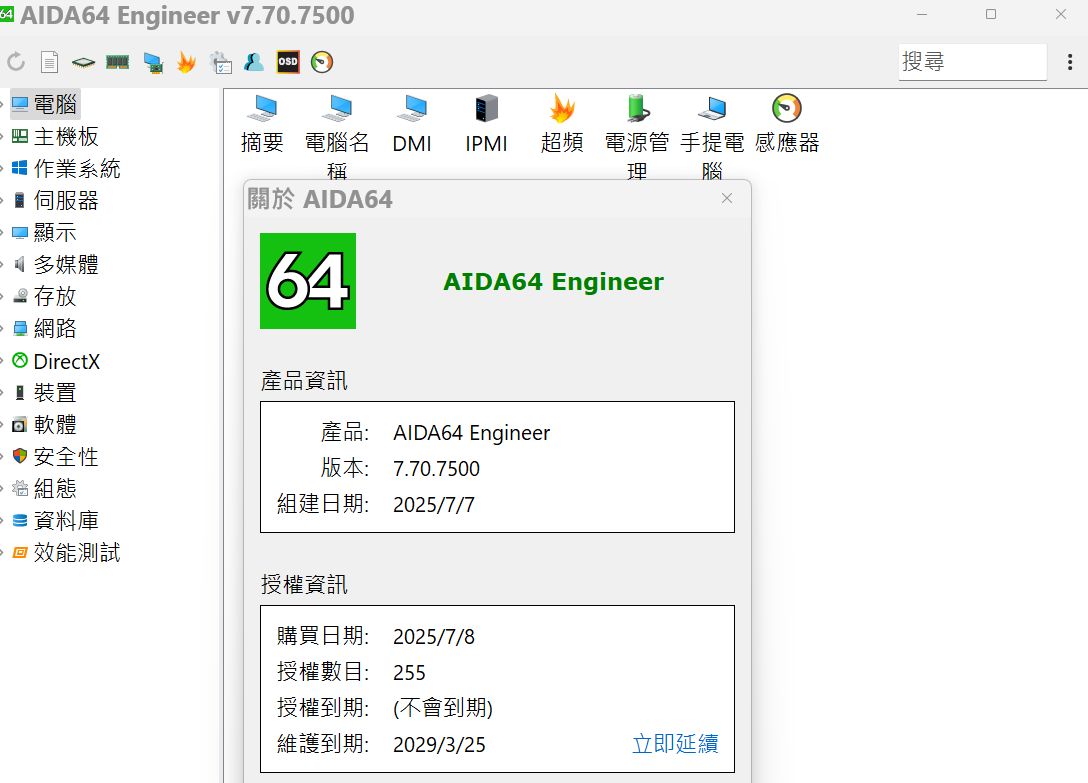This screenshot has width=1088, height=783.
Task: Click the maintenance date 2029/3/25
Action: tap(439, 744)
